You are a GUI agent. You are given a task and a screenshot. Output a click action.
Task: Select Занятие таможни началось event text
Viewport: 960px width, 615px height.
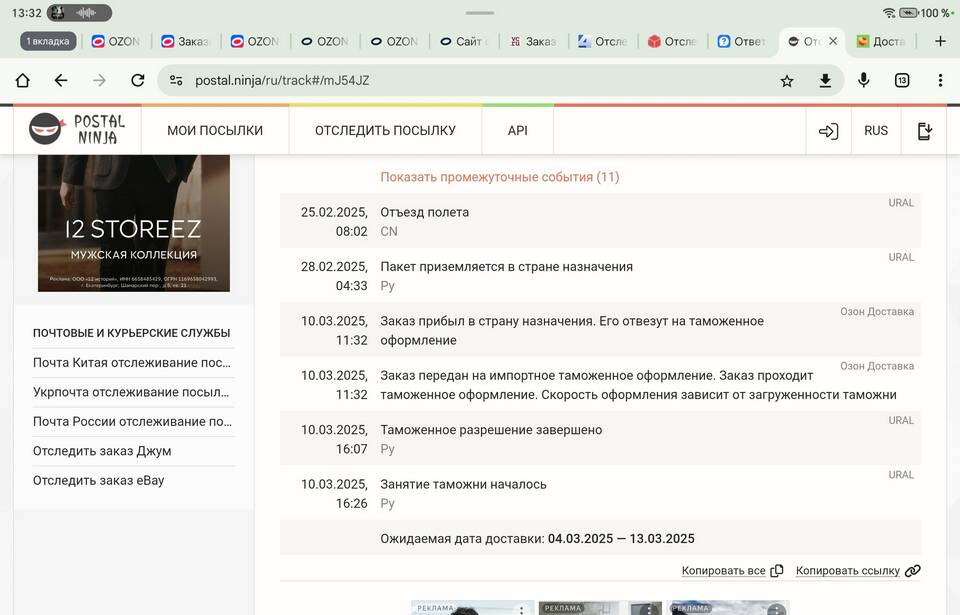pos(463,484)
